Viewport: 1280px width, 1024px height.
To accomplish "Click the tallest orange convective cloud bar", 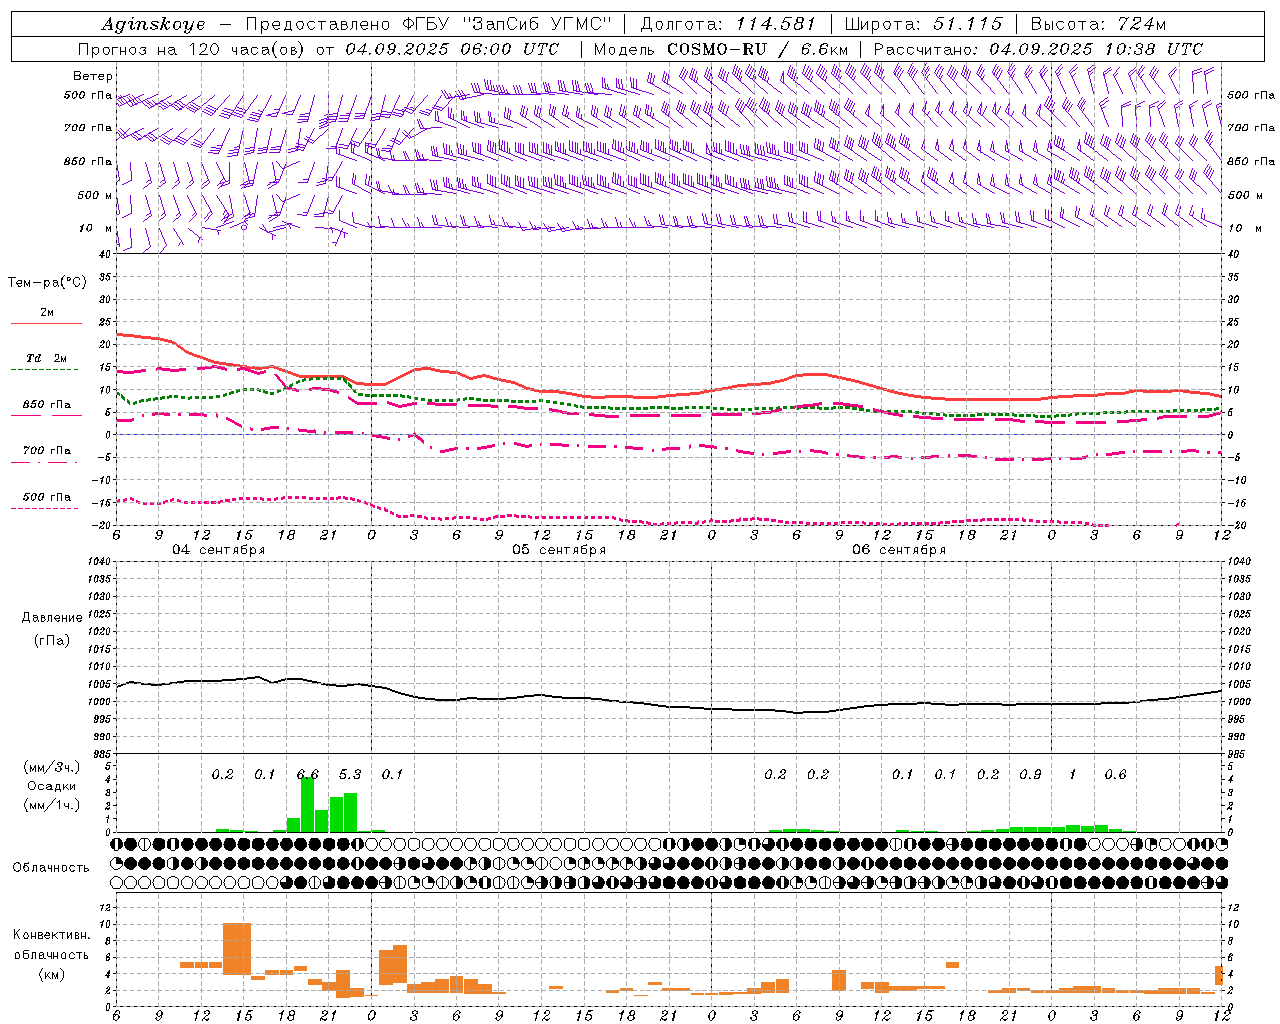I will tap(237, 949).
